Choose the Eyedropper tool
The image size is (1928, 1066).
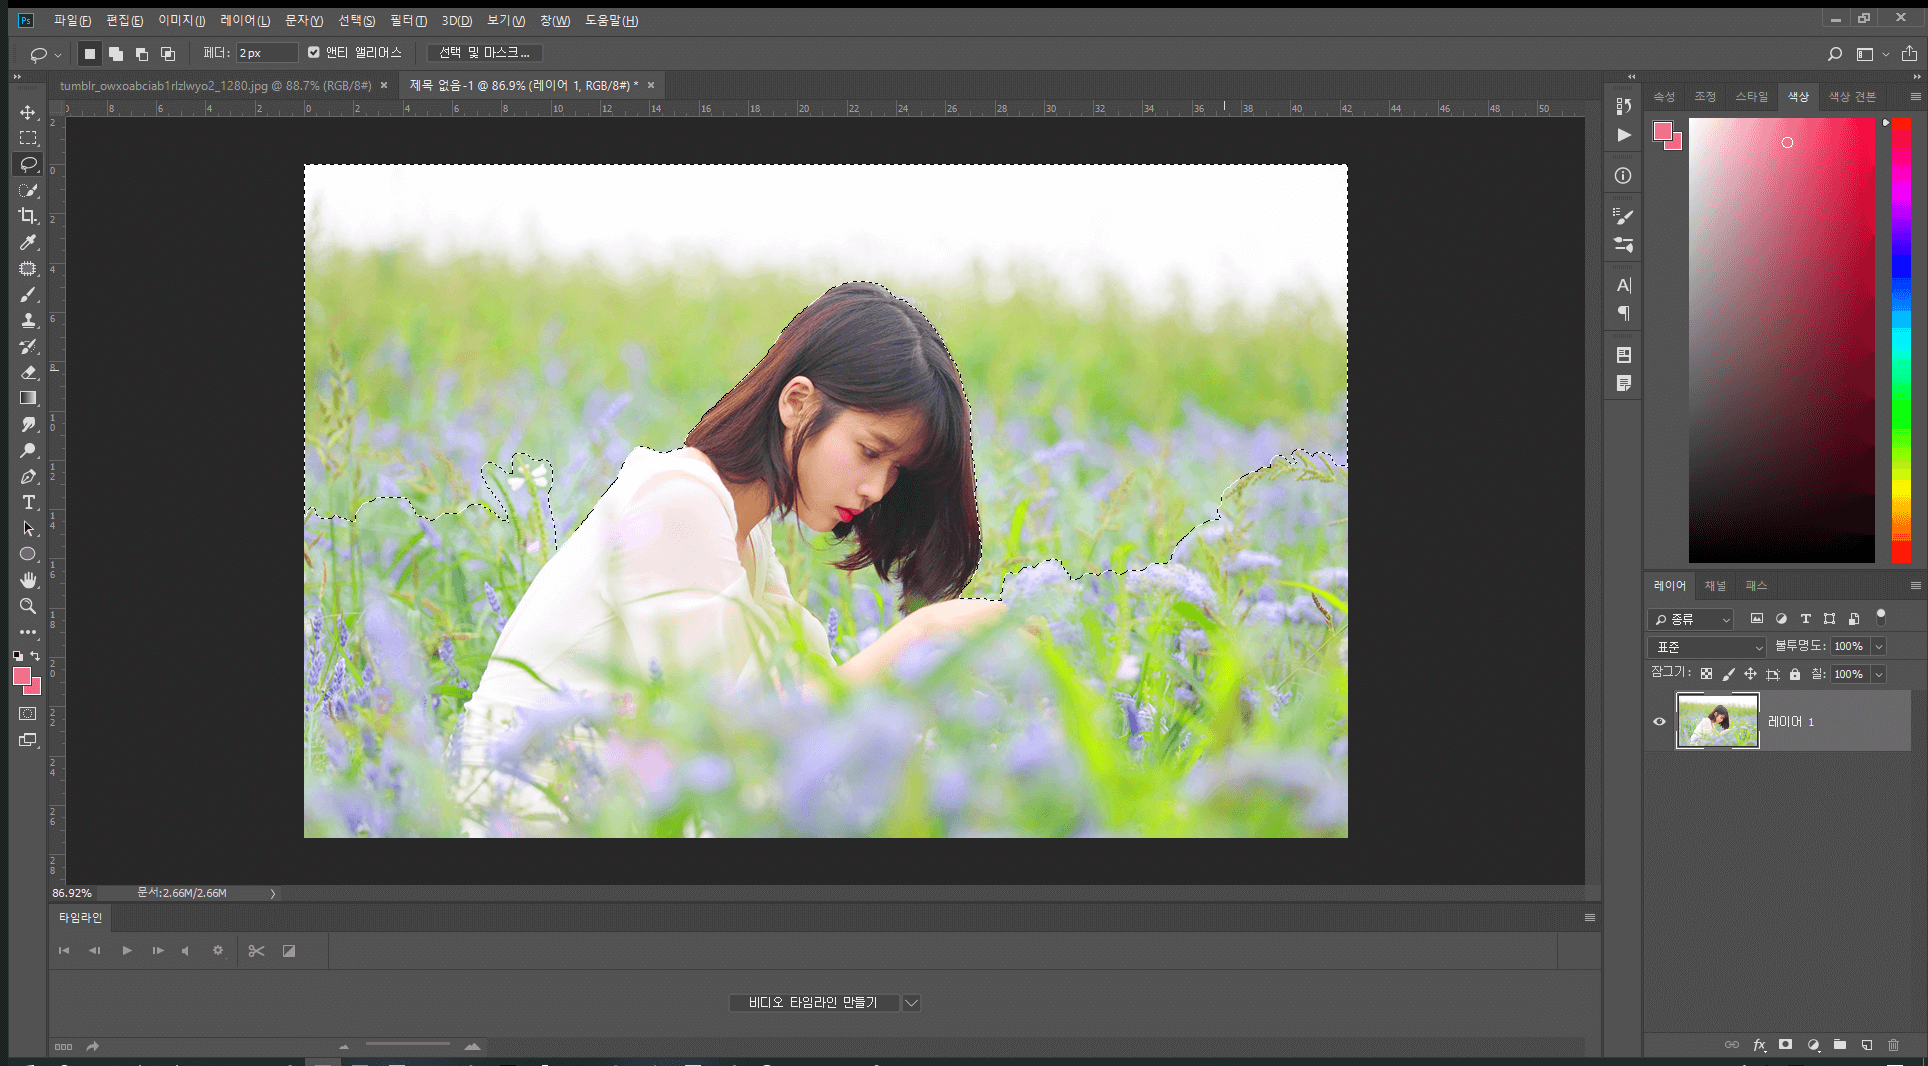click(28, 242)
